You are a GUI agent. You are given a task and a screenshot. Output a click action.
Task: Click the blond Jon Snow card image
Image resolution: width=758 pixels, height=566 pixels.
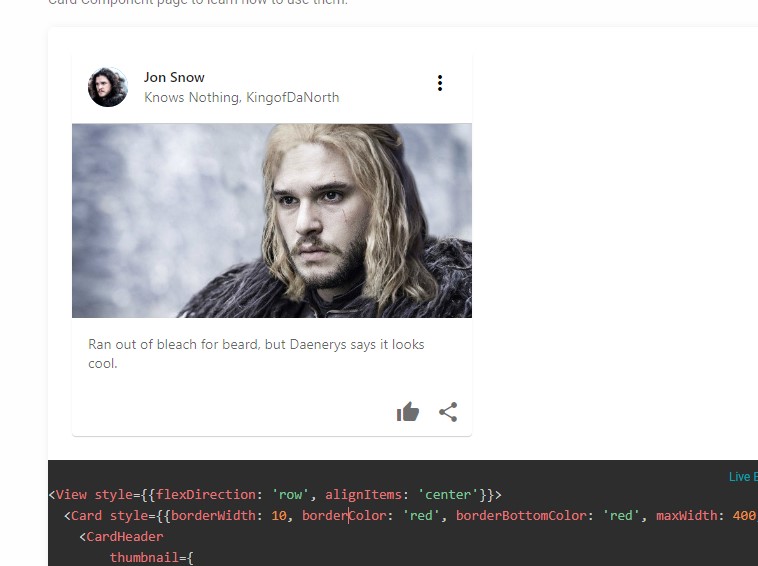click(272, 220)
